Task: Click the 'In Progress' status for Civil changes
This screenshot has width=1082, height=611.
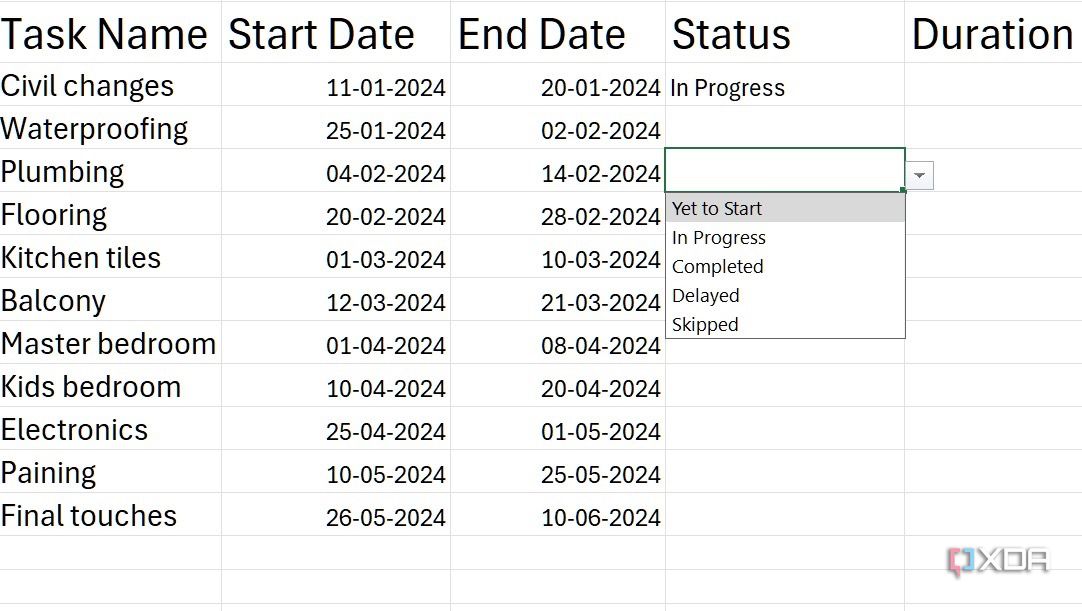Action: coord(727,88)
